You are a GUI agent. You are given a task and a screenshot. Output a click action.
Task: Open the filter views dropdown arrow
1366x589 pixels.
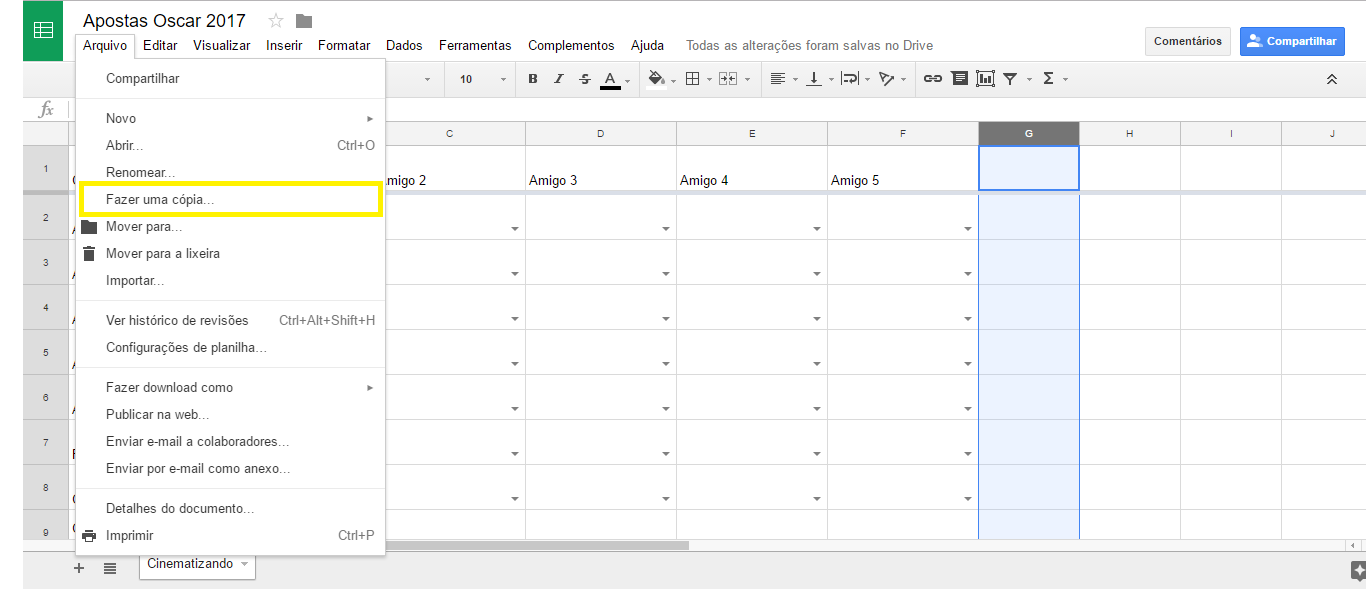[x=1029, y=80]
